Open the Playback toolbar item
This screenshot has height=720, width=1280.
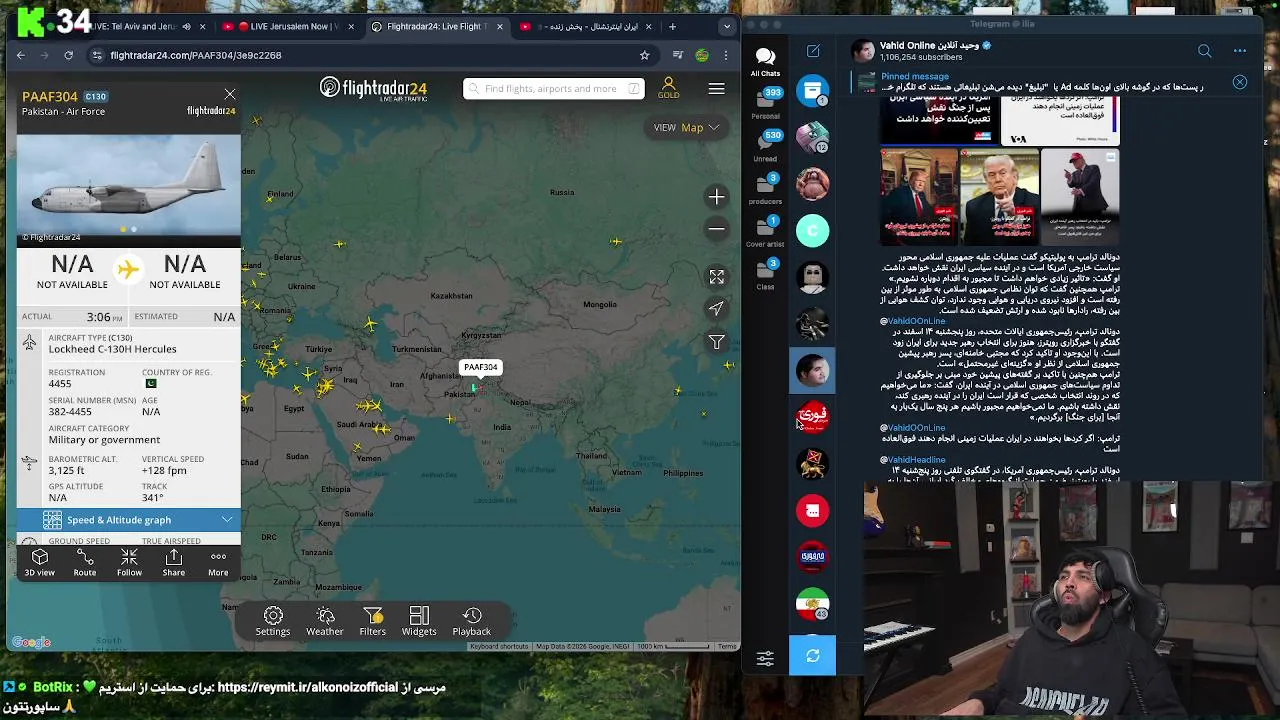click(x=472, y=621)
